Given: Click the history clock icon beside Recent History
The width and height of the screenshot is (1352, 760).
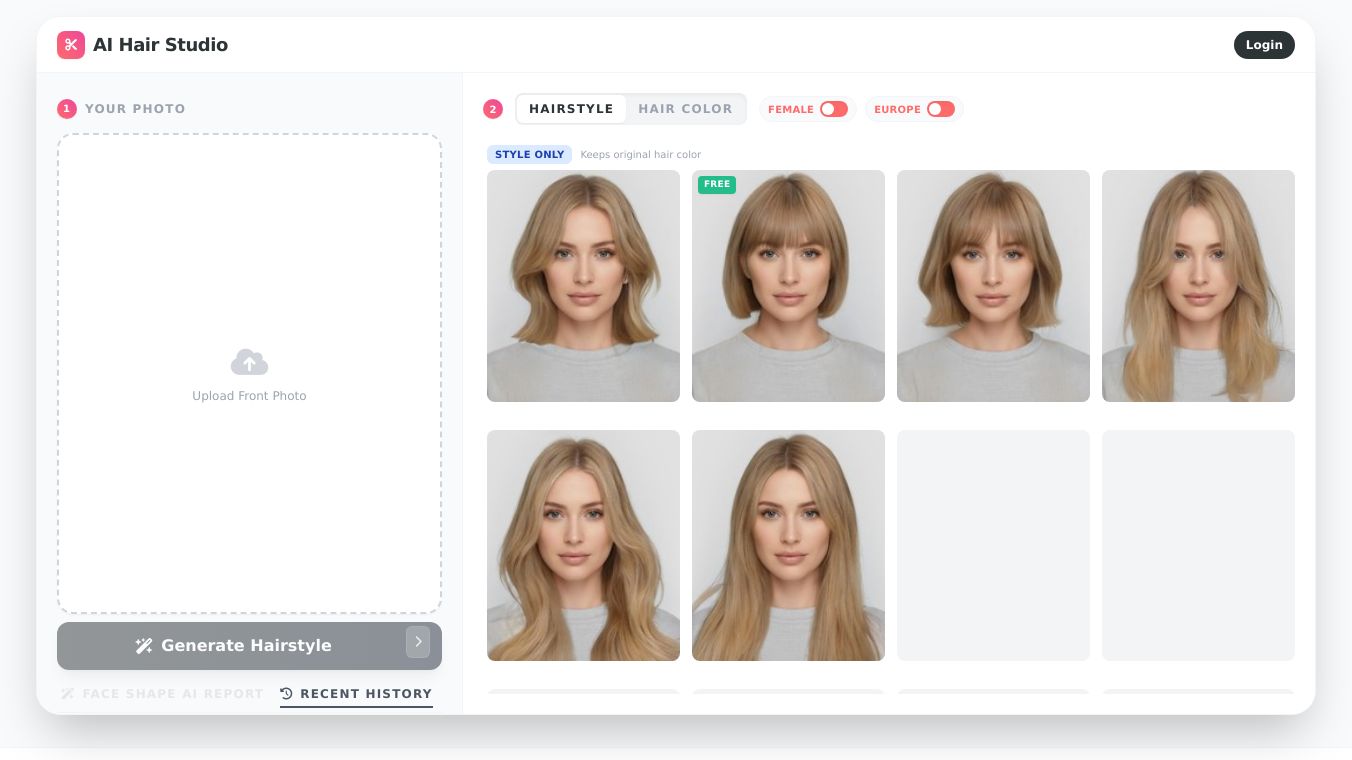Looking at the screenshot, I should pyautogui.click(x=286, y=694).
